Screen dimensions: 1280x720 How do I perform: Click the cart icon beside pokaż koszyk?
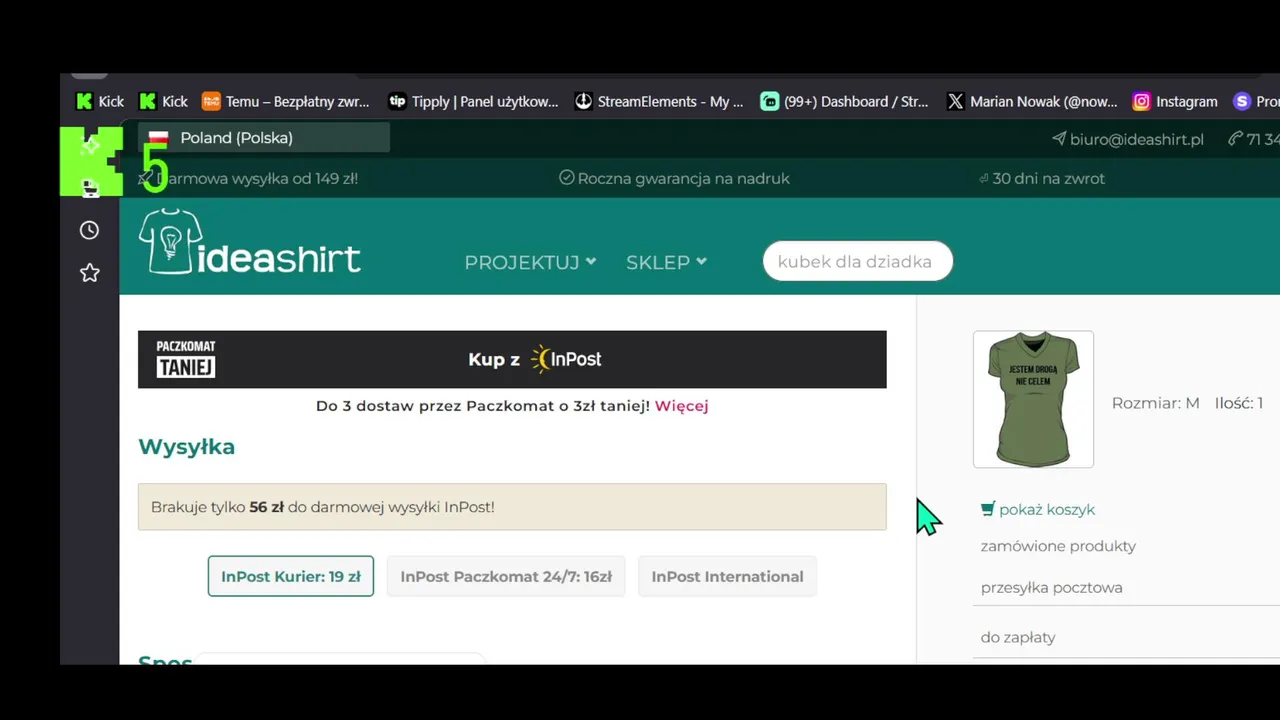pos(988,509)
